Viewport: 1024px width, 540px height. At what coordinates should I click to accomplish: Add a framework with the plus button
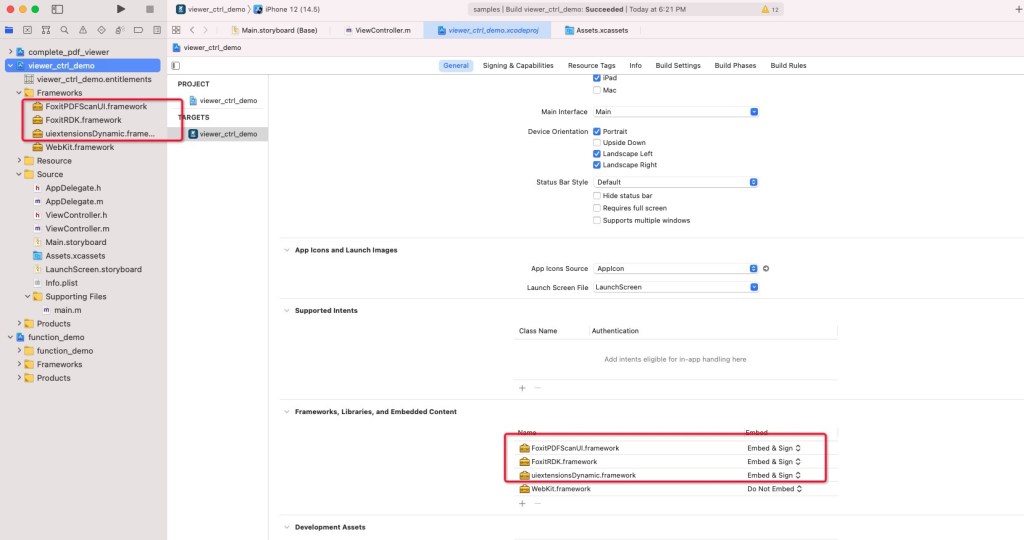(x=522, y=503)
